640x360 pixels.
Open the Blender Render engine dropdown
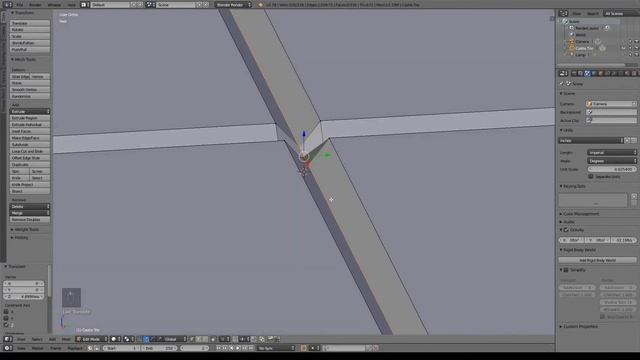click(x=233, y=4)
